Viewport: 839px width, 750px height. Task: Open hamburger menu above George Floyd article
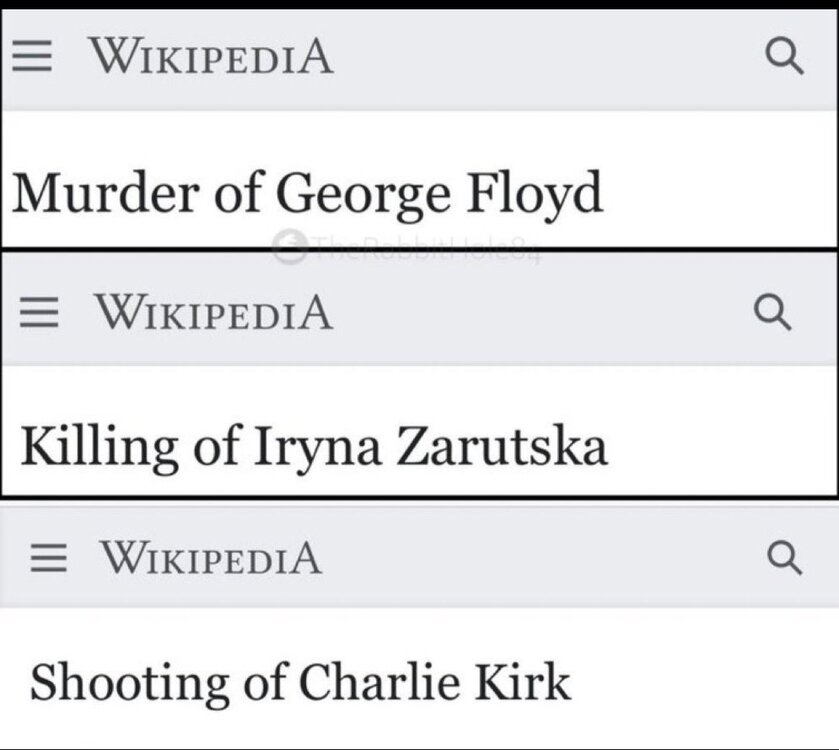[x=32, y=56]
